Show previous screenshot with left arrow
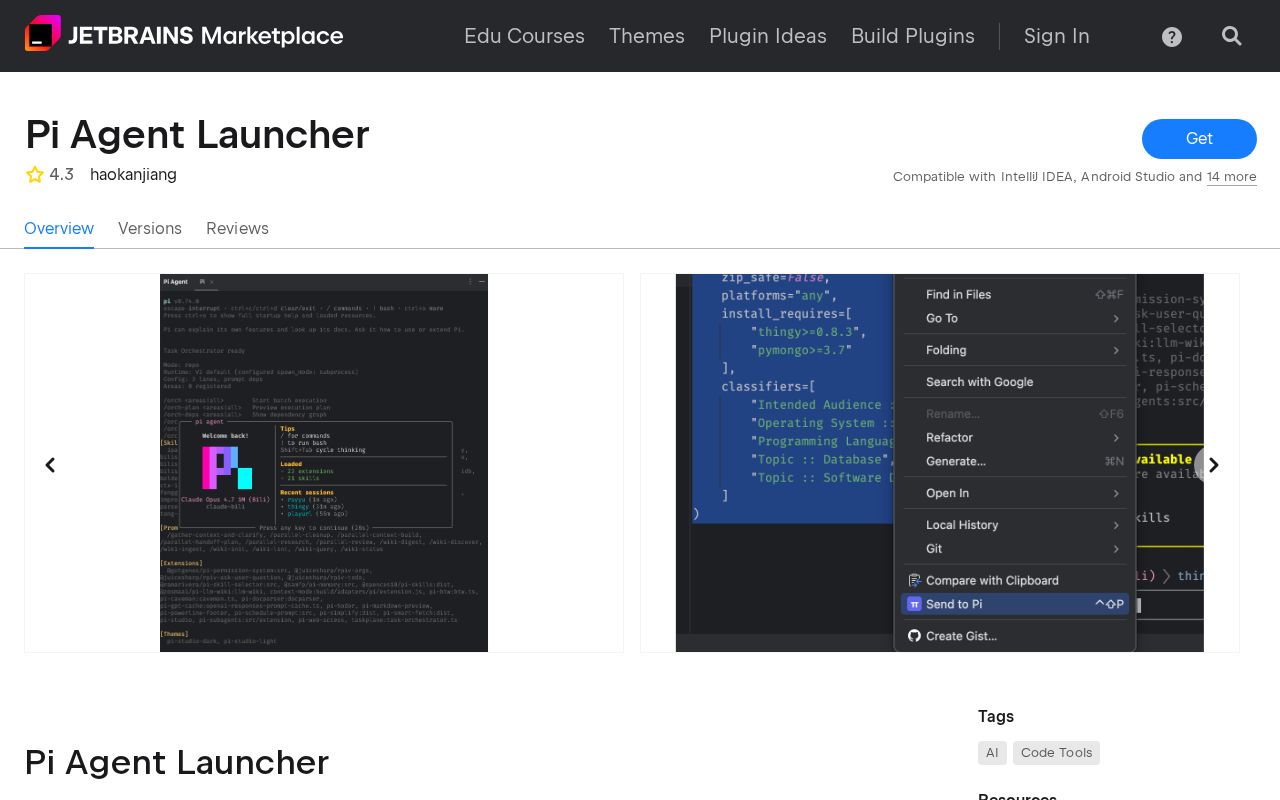 (50, 465)
